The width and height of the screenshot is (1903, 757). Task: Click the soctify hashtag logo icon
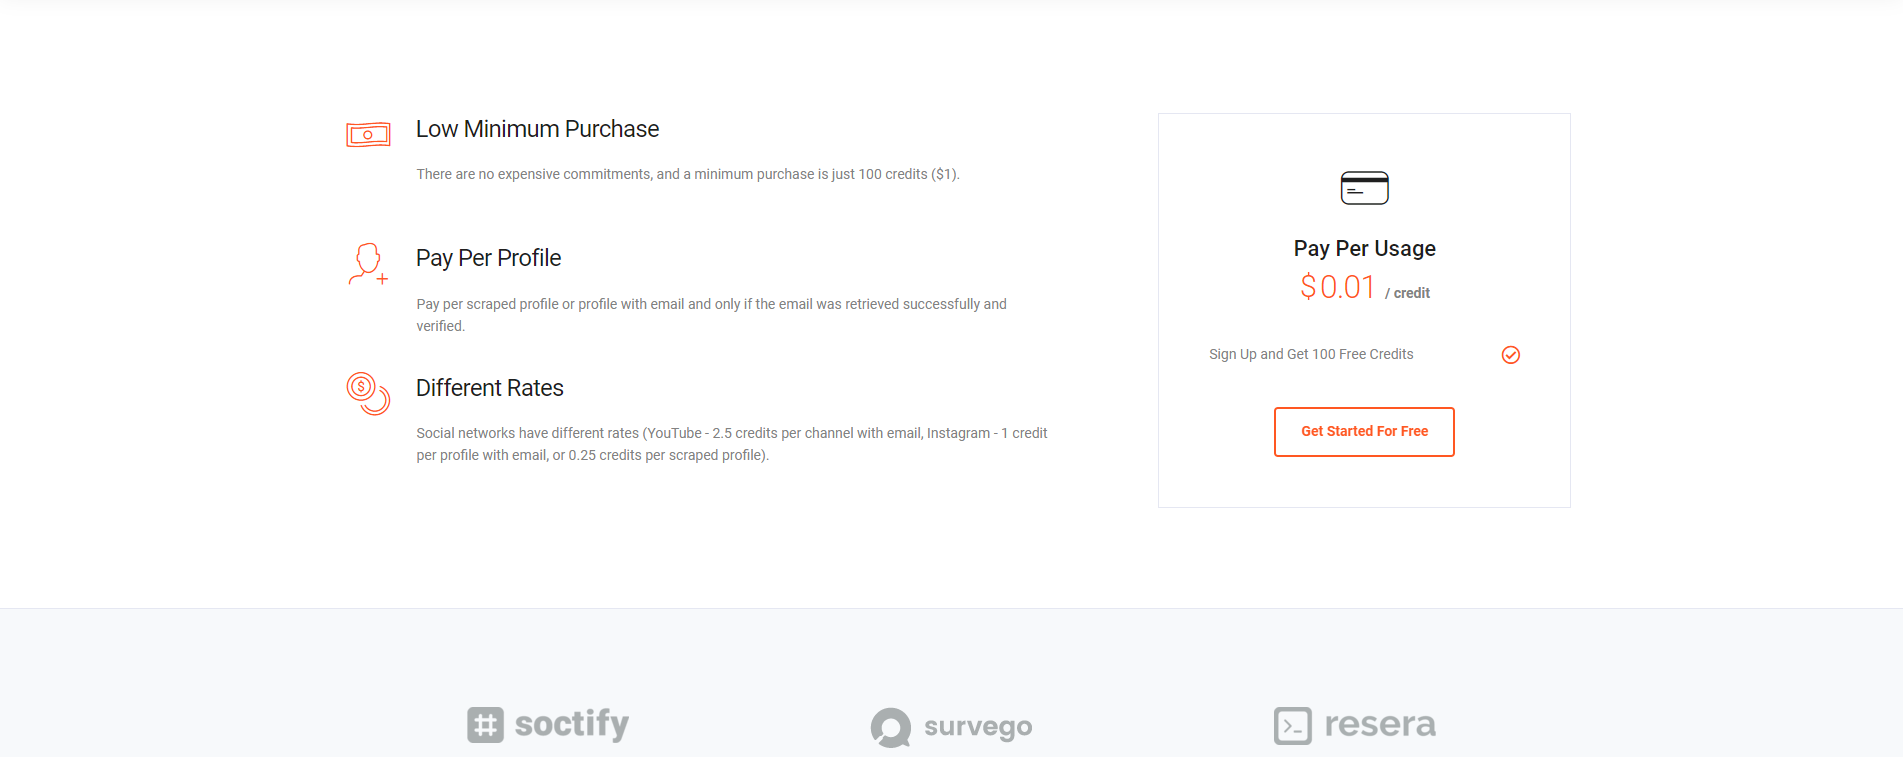485,724
